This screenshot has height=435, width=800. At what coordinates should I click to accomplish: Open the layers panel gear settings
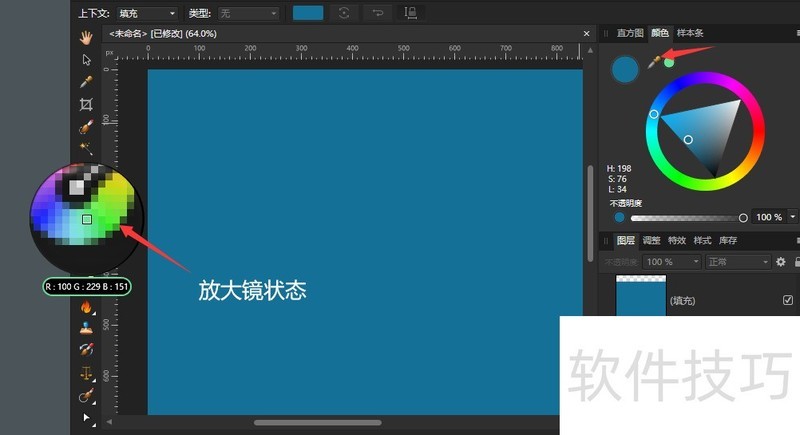781,262
